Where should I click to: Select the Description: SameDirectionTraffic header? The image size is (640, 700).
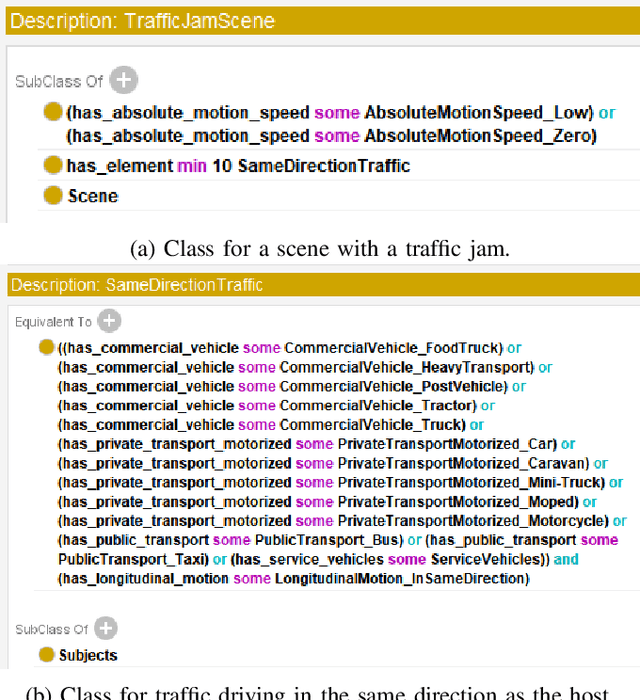coord(137,285)
